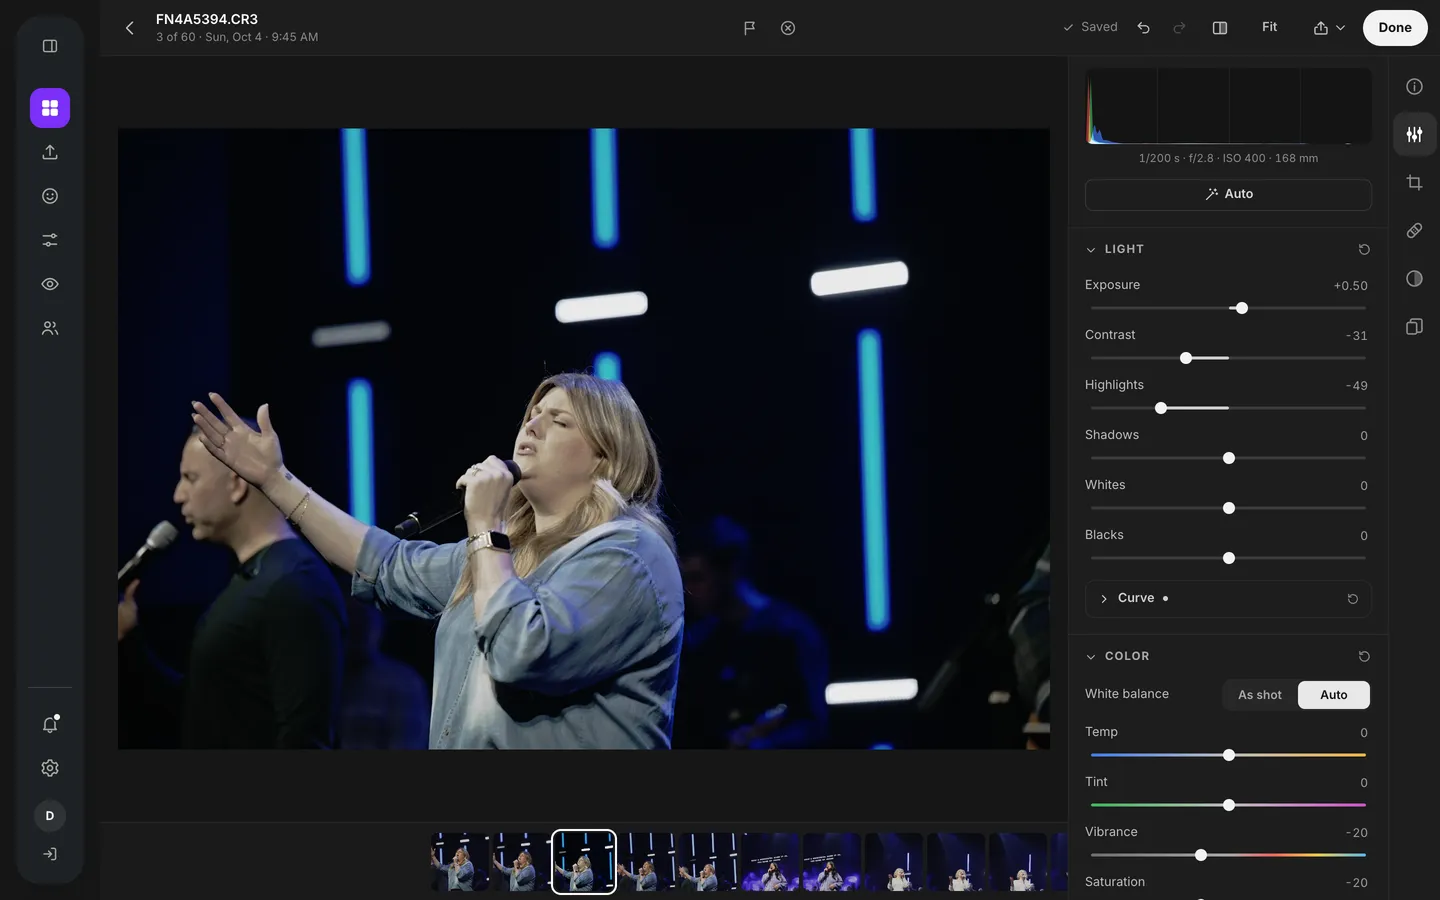The height and width of the screenshot is (900, 1440).
Task: Switch to the adjustments sliders tab
Action: click(1414, 134)
